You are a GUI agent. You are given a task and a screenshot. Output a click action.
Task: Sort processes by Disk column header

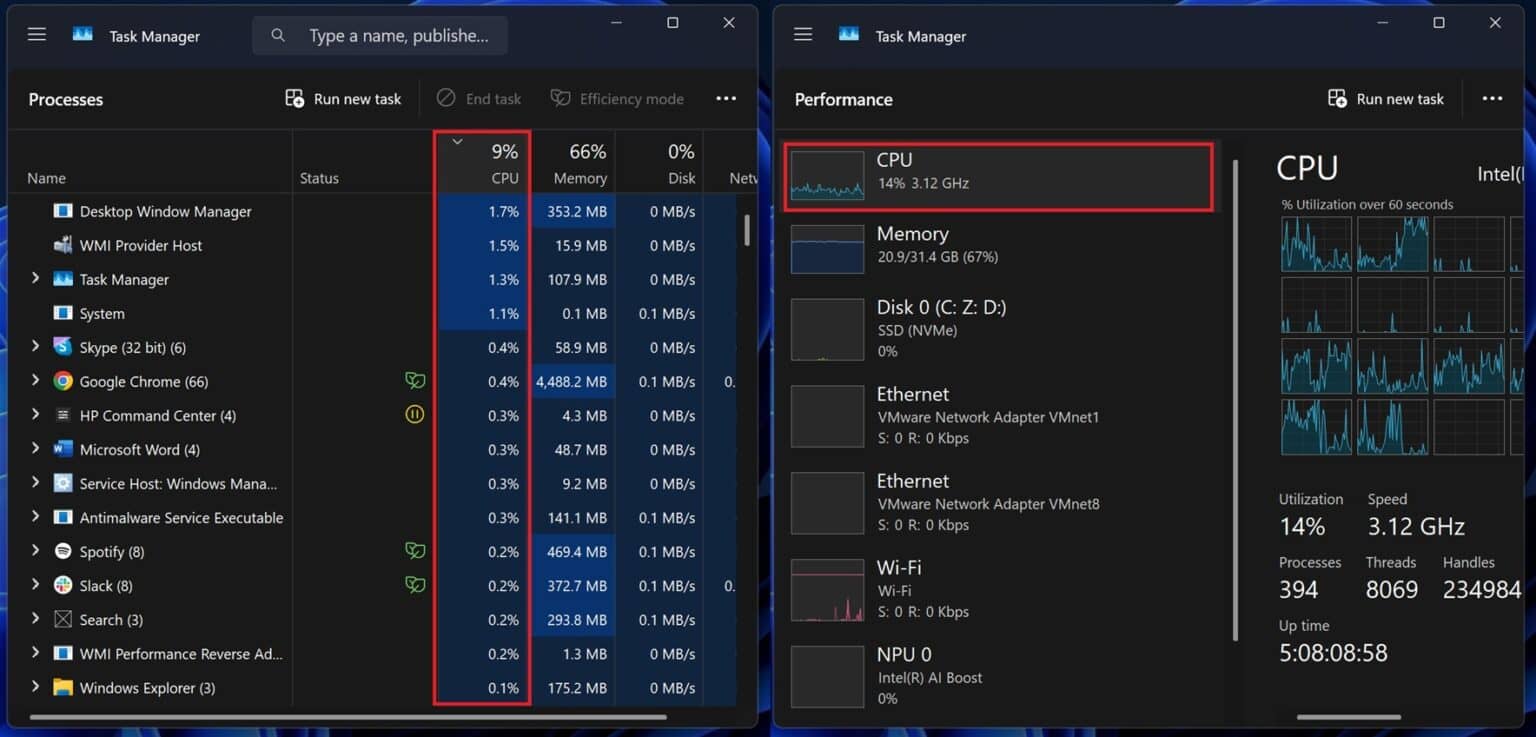coord(658,162)
